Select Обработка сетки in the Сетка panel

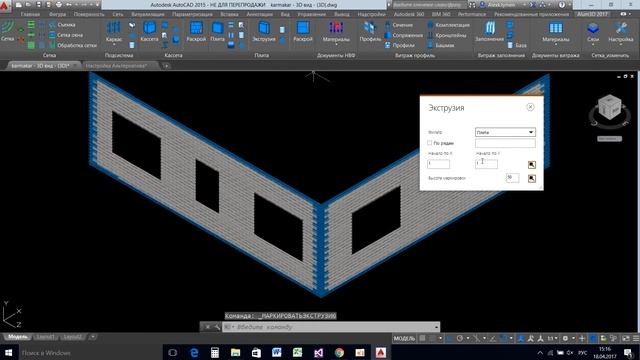click(x=73, y=45)
